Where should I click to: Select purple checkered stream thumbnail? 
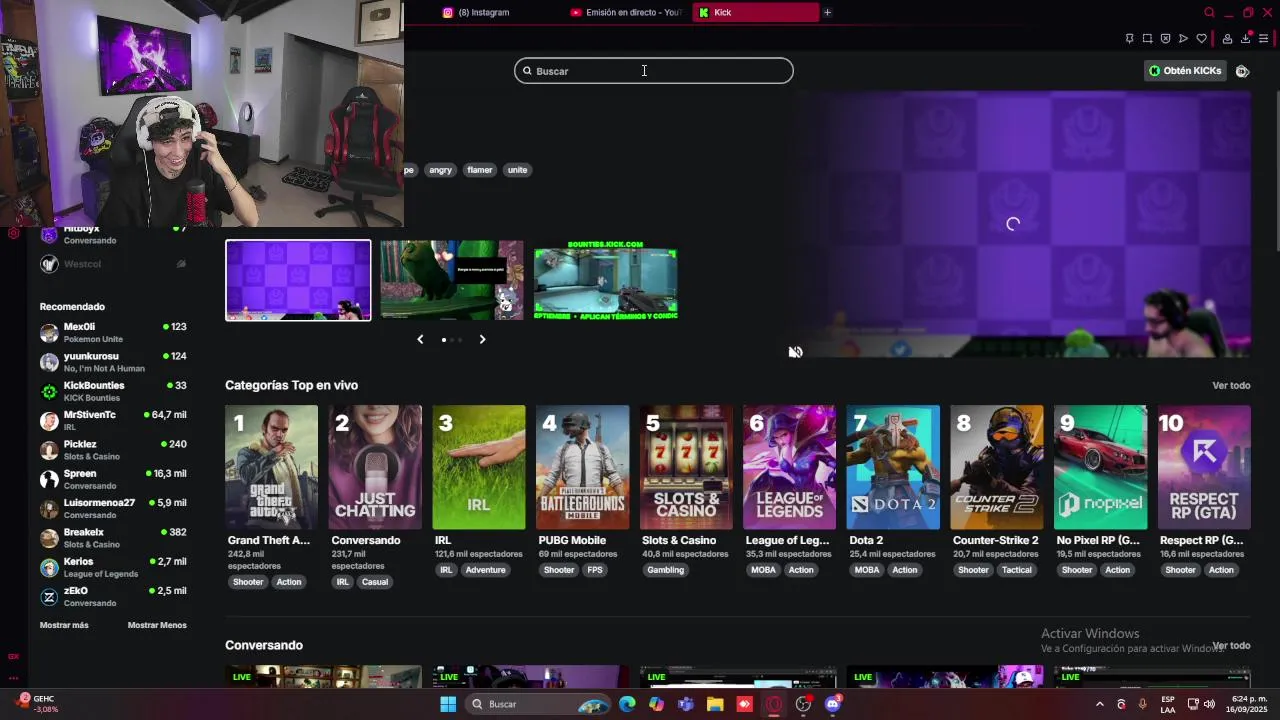click(x=298, y=280)
